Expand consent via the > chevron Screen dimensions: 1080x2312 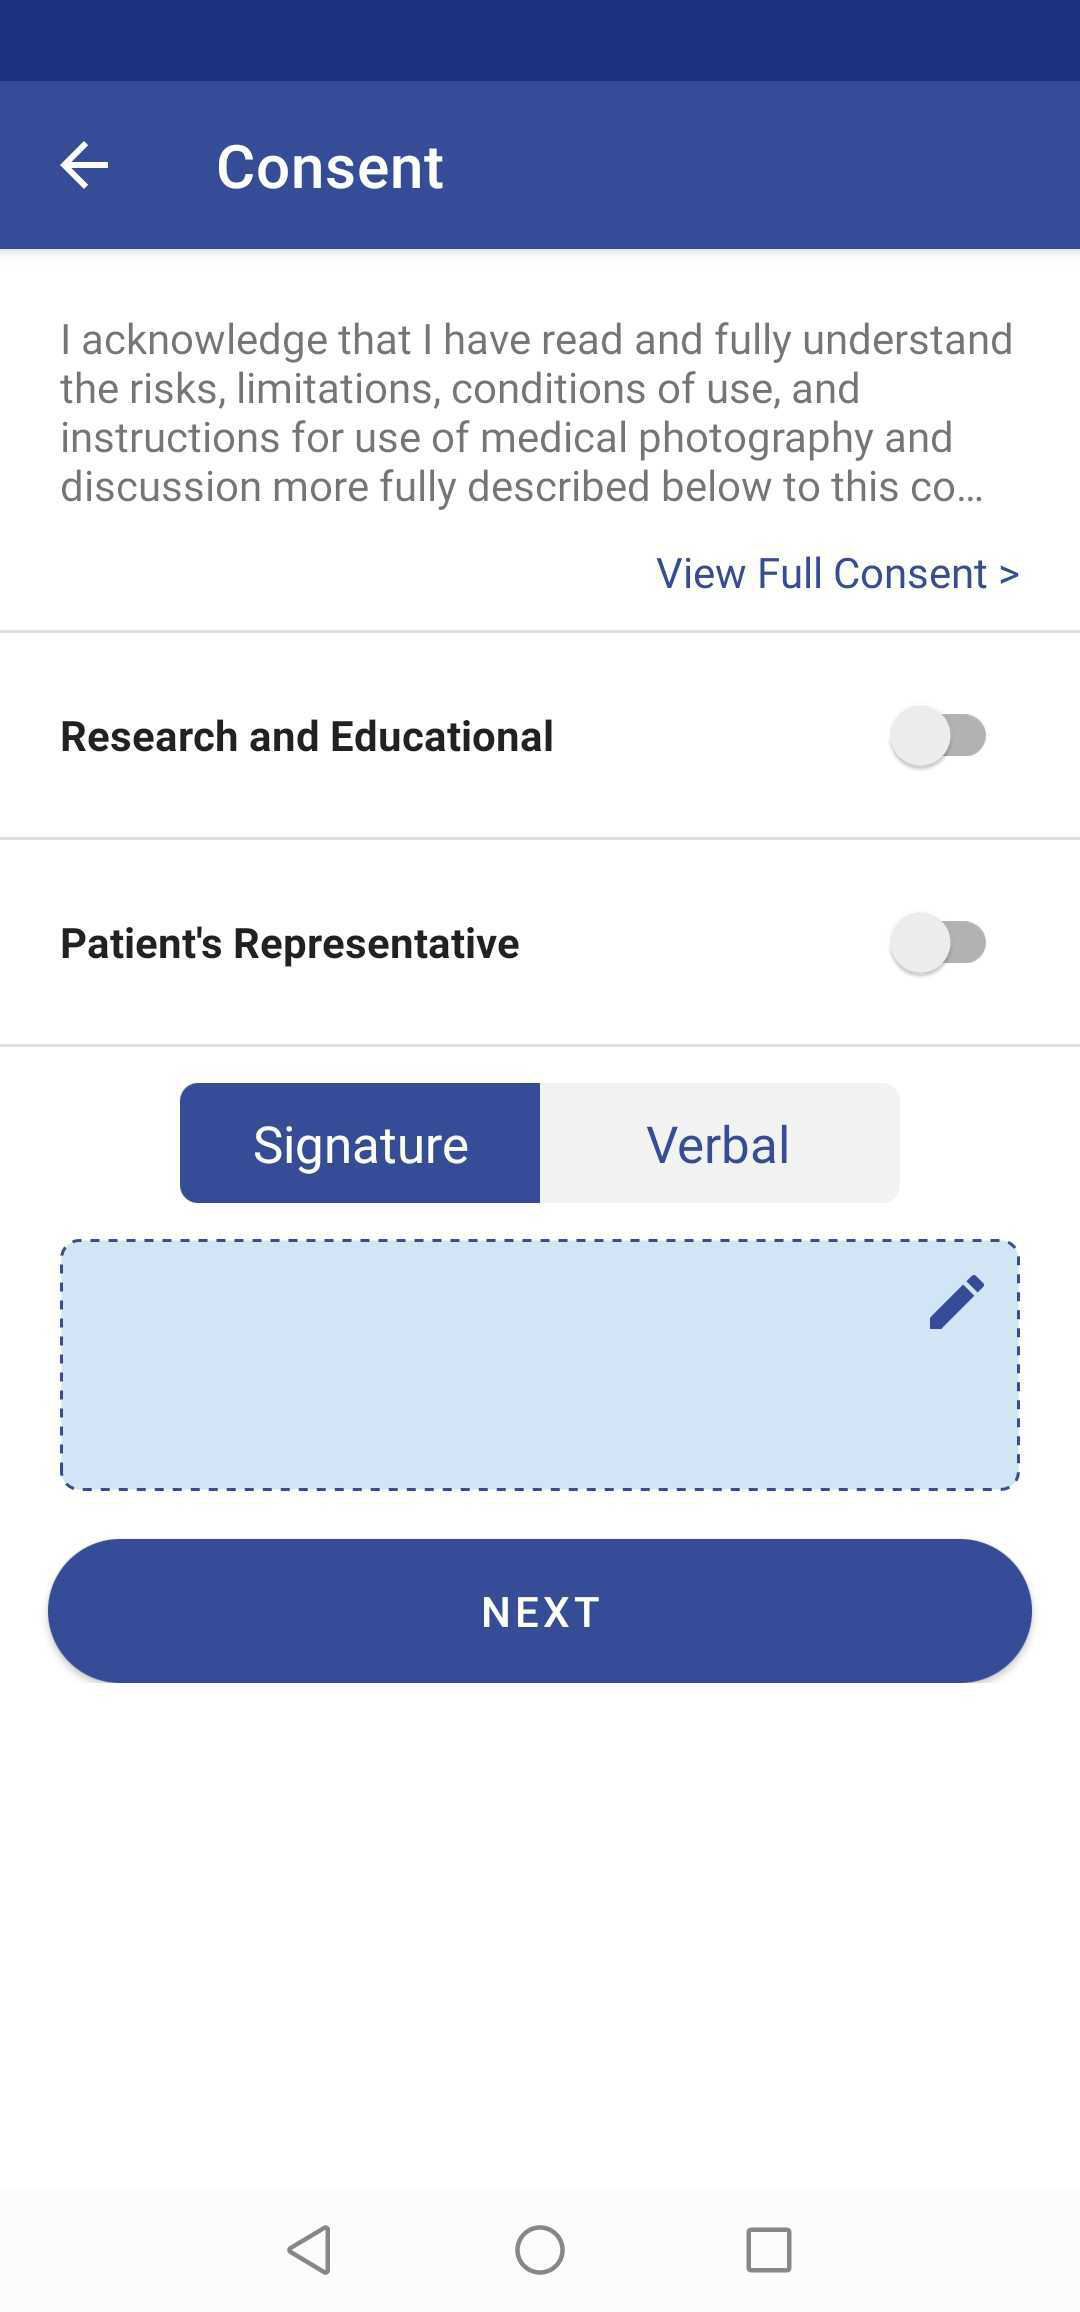pyautogui.click(x=1009, y=575)
